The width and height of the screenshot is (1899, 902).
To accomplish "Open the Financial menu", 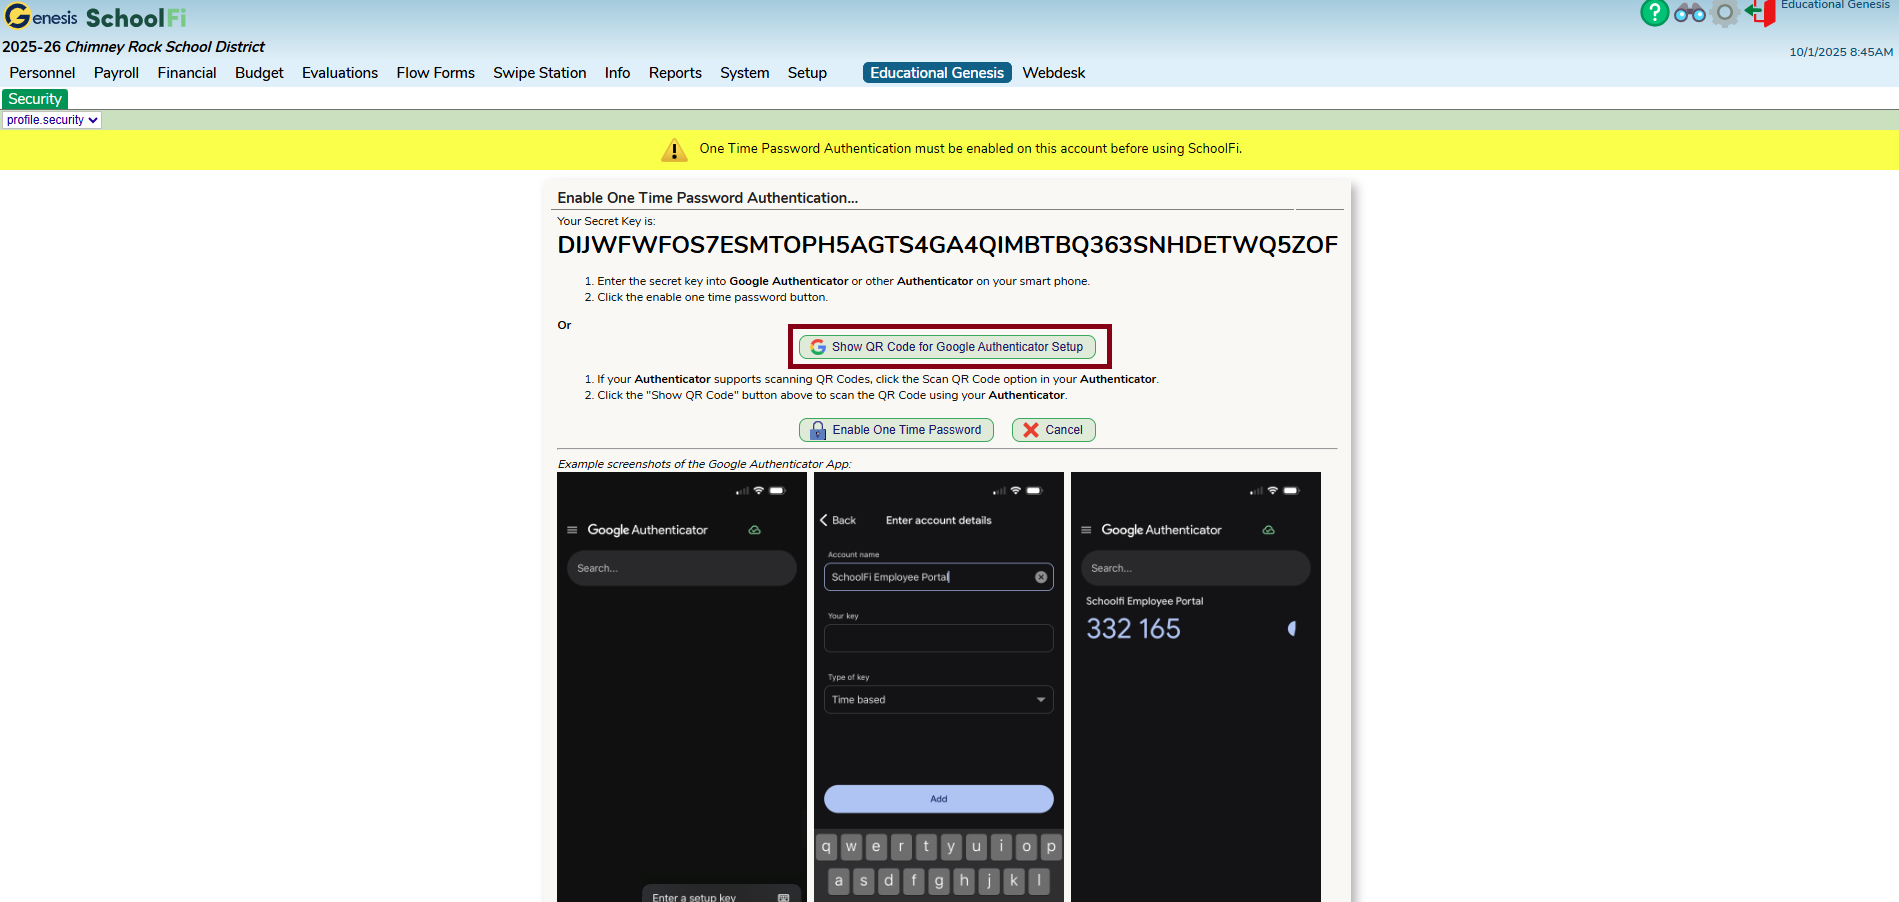I will click(x=187, y=73).
